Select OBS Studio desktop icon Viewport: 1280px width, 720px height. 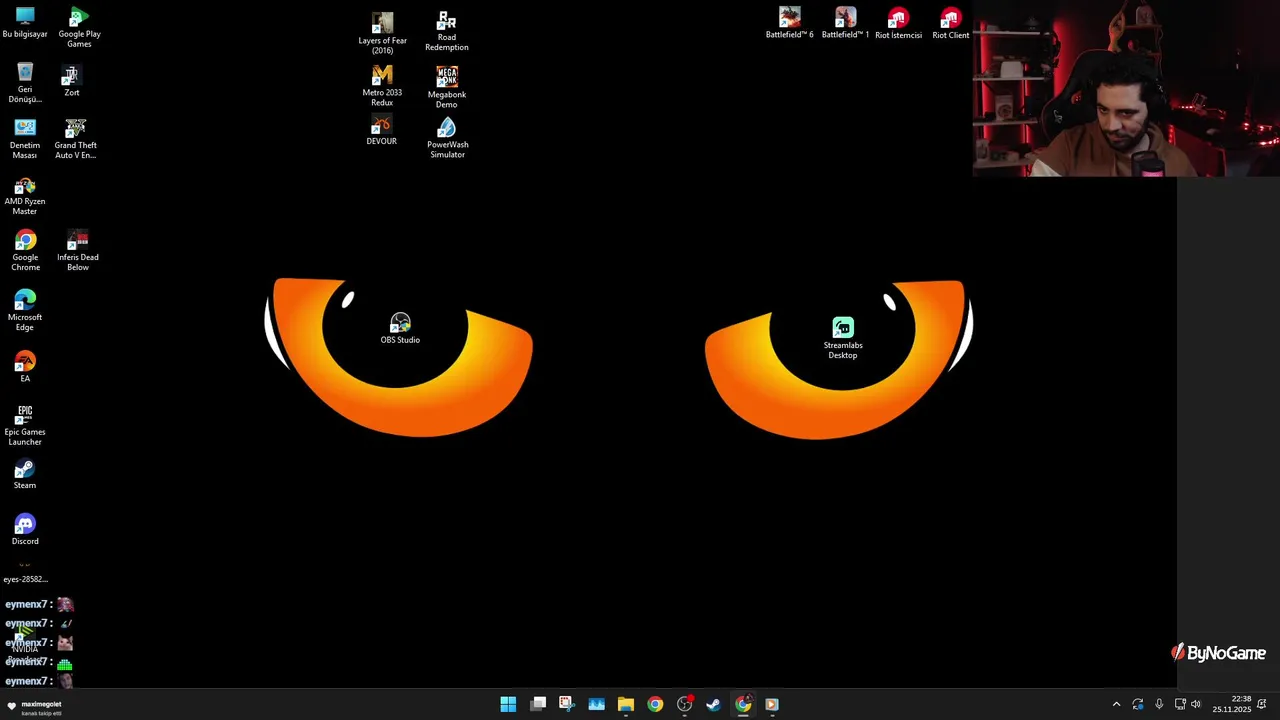(x=400, y=328)
